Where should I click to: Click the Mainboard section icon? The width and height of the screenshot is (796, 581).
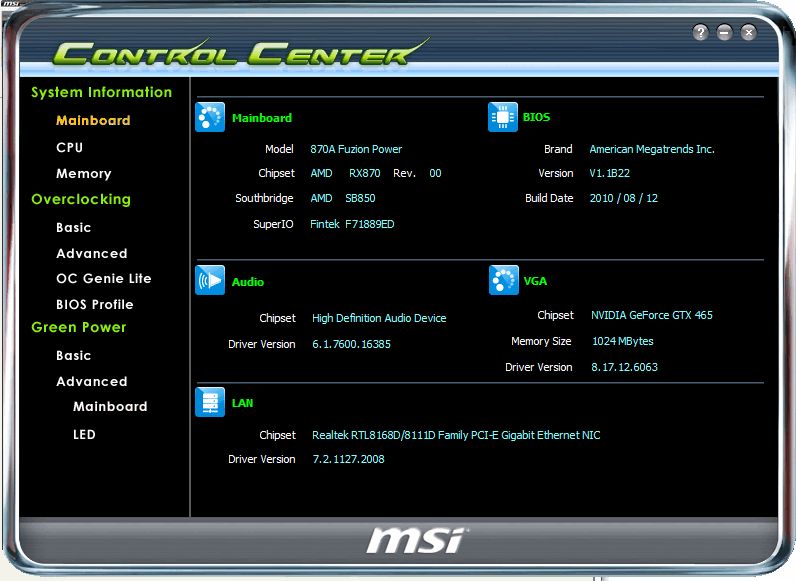click(x=210, y=117)
